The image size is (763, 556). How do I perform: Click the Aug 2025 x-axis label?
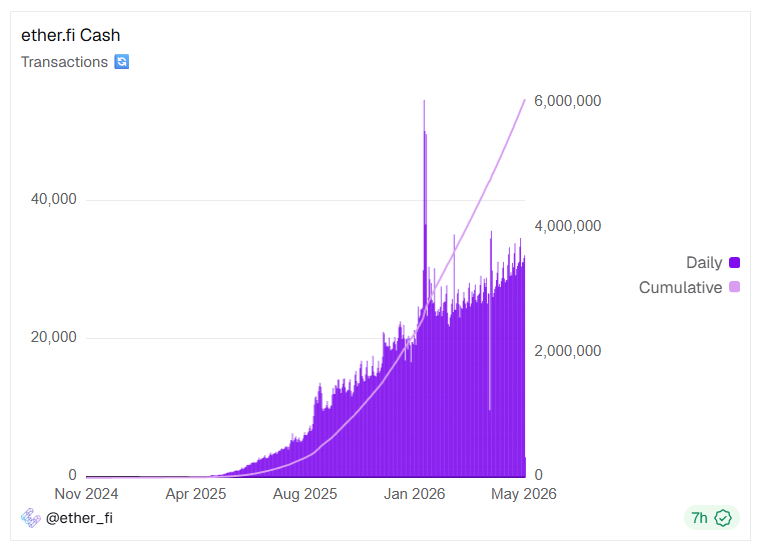click(305, 494)
